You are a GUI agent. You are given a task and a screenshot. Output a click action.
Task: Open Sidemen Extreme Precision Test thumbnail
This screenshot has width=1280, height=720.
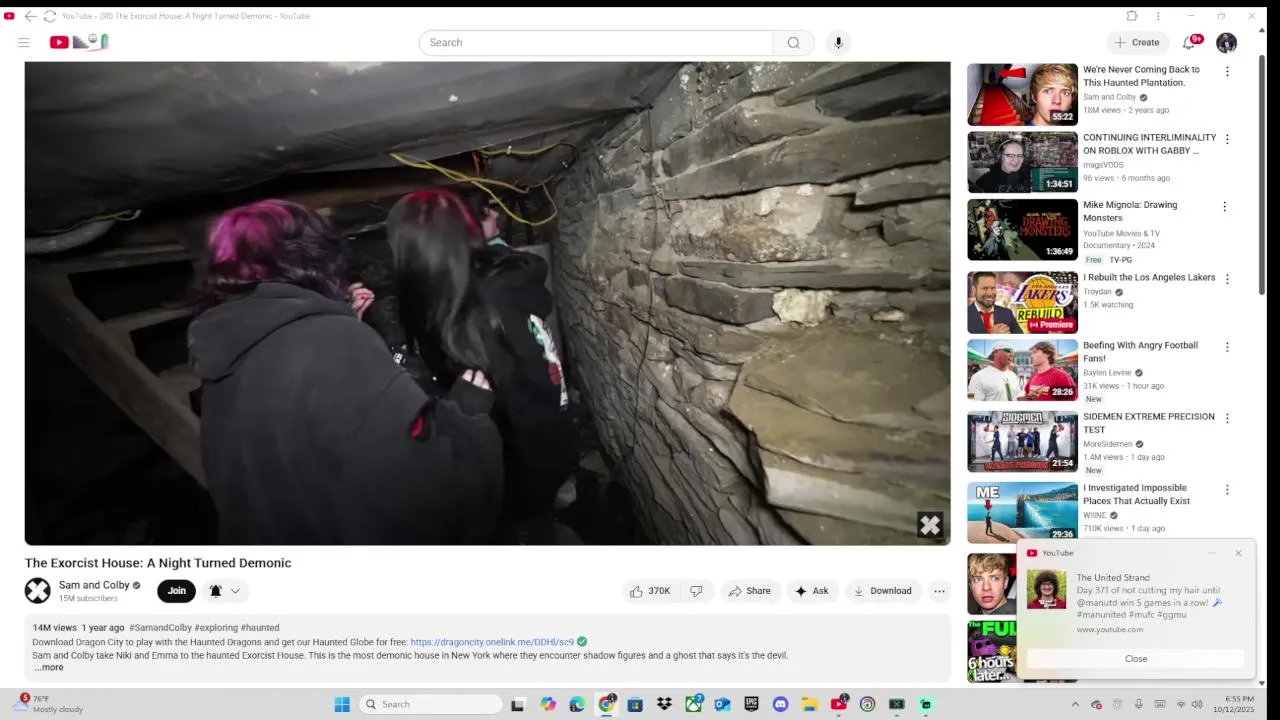[1022, 441]
